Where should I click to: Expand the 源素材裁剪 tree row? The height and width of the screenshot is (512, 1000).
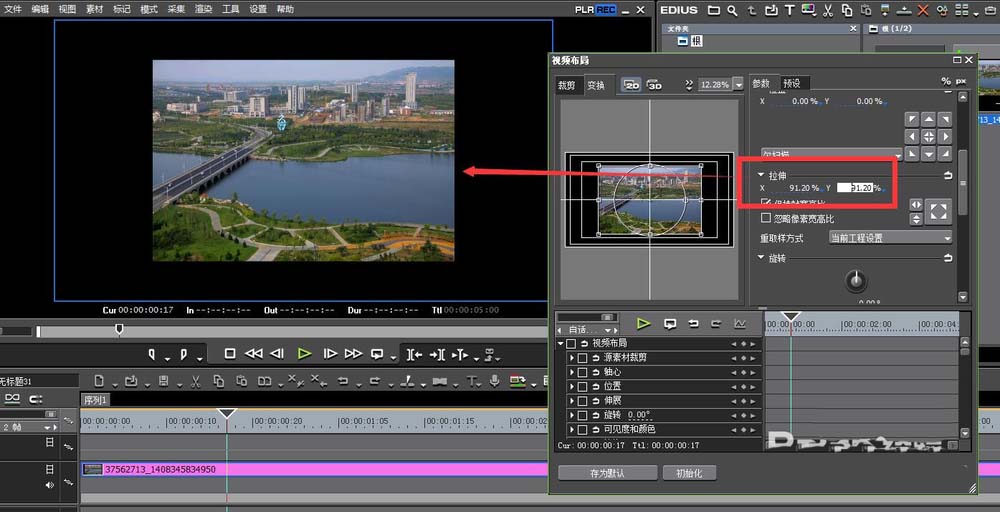(x=571, y=358)
